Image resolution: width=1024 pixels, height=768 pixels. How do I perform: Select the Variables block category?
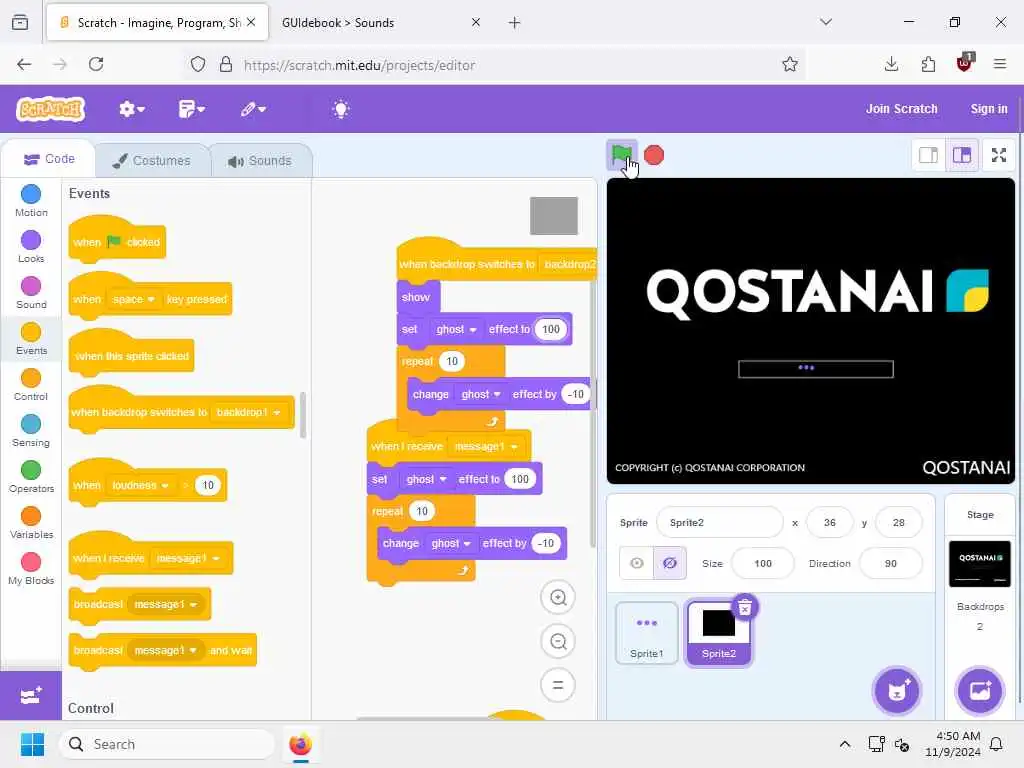31,523
